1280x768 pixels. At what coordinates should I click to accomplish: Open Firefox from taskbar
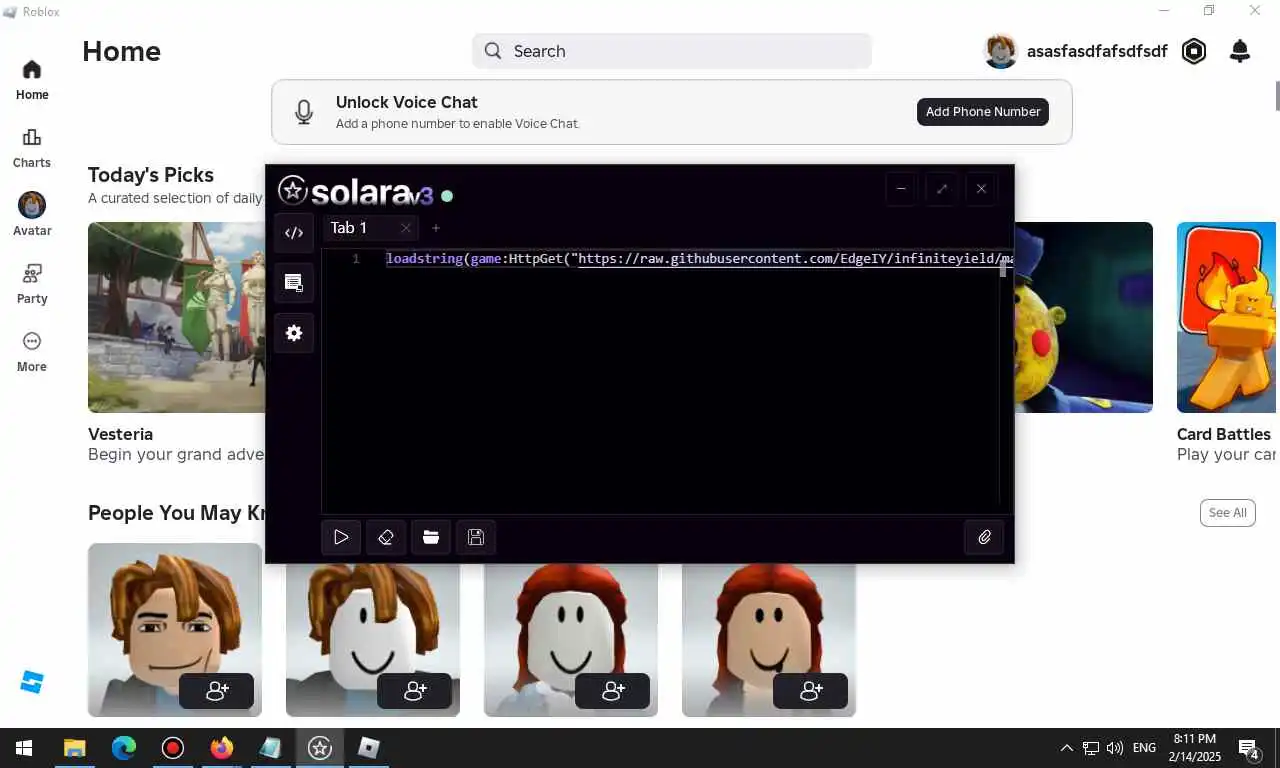coord(221,748)
